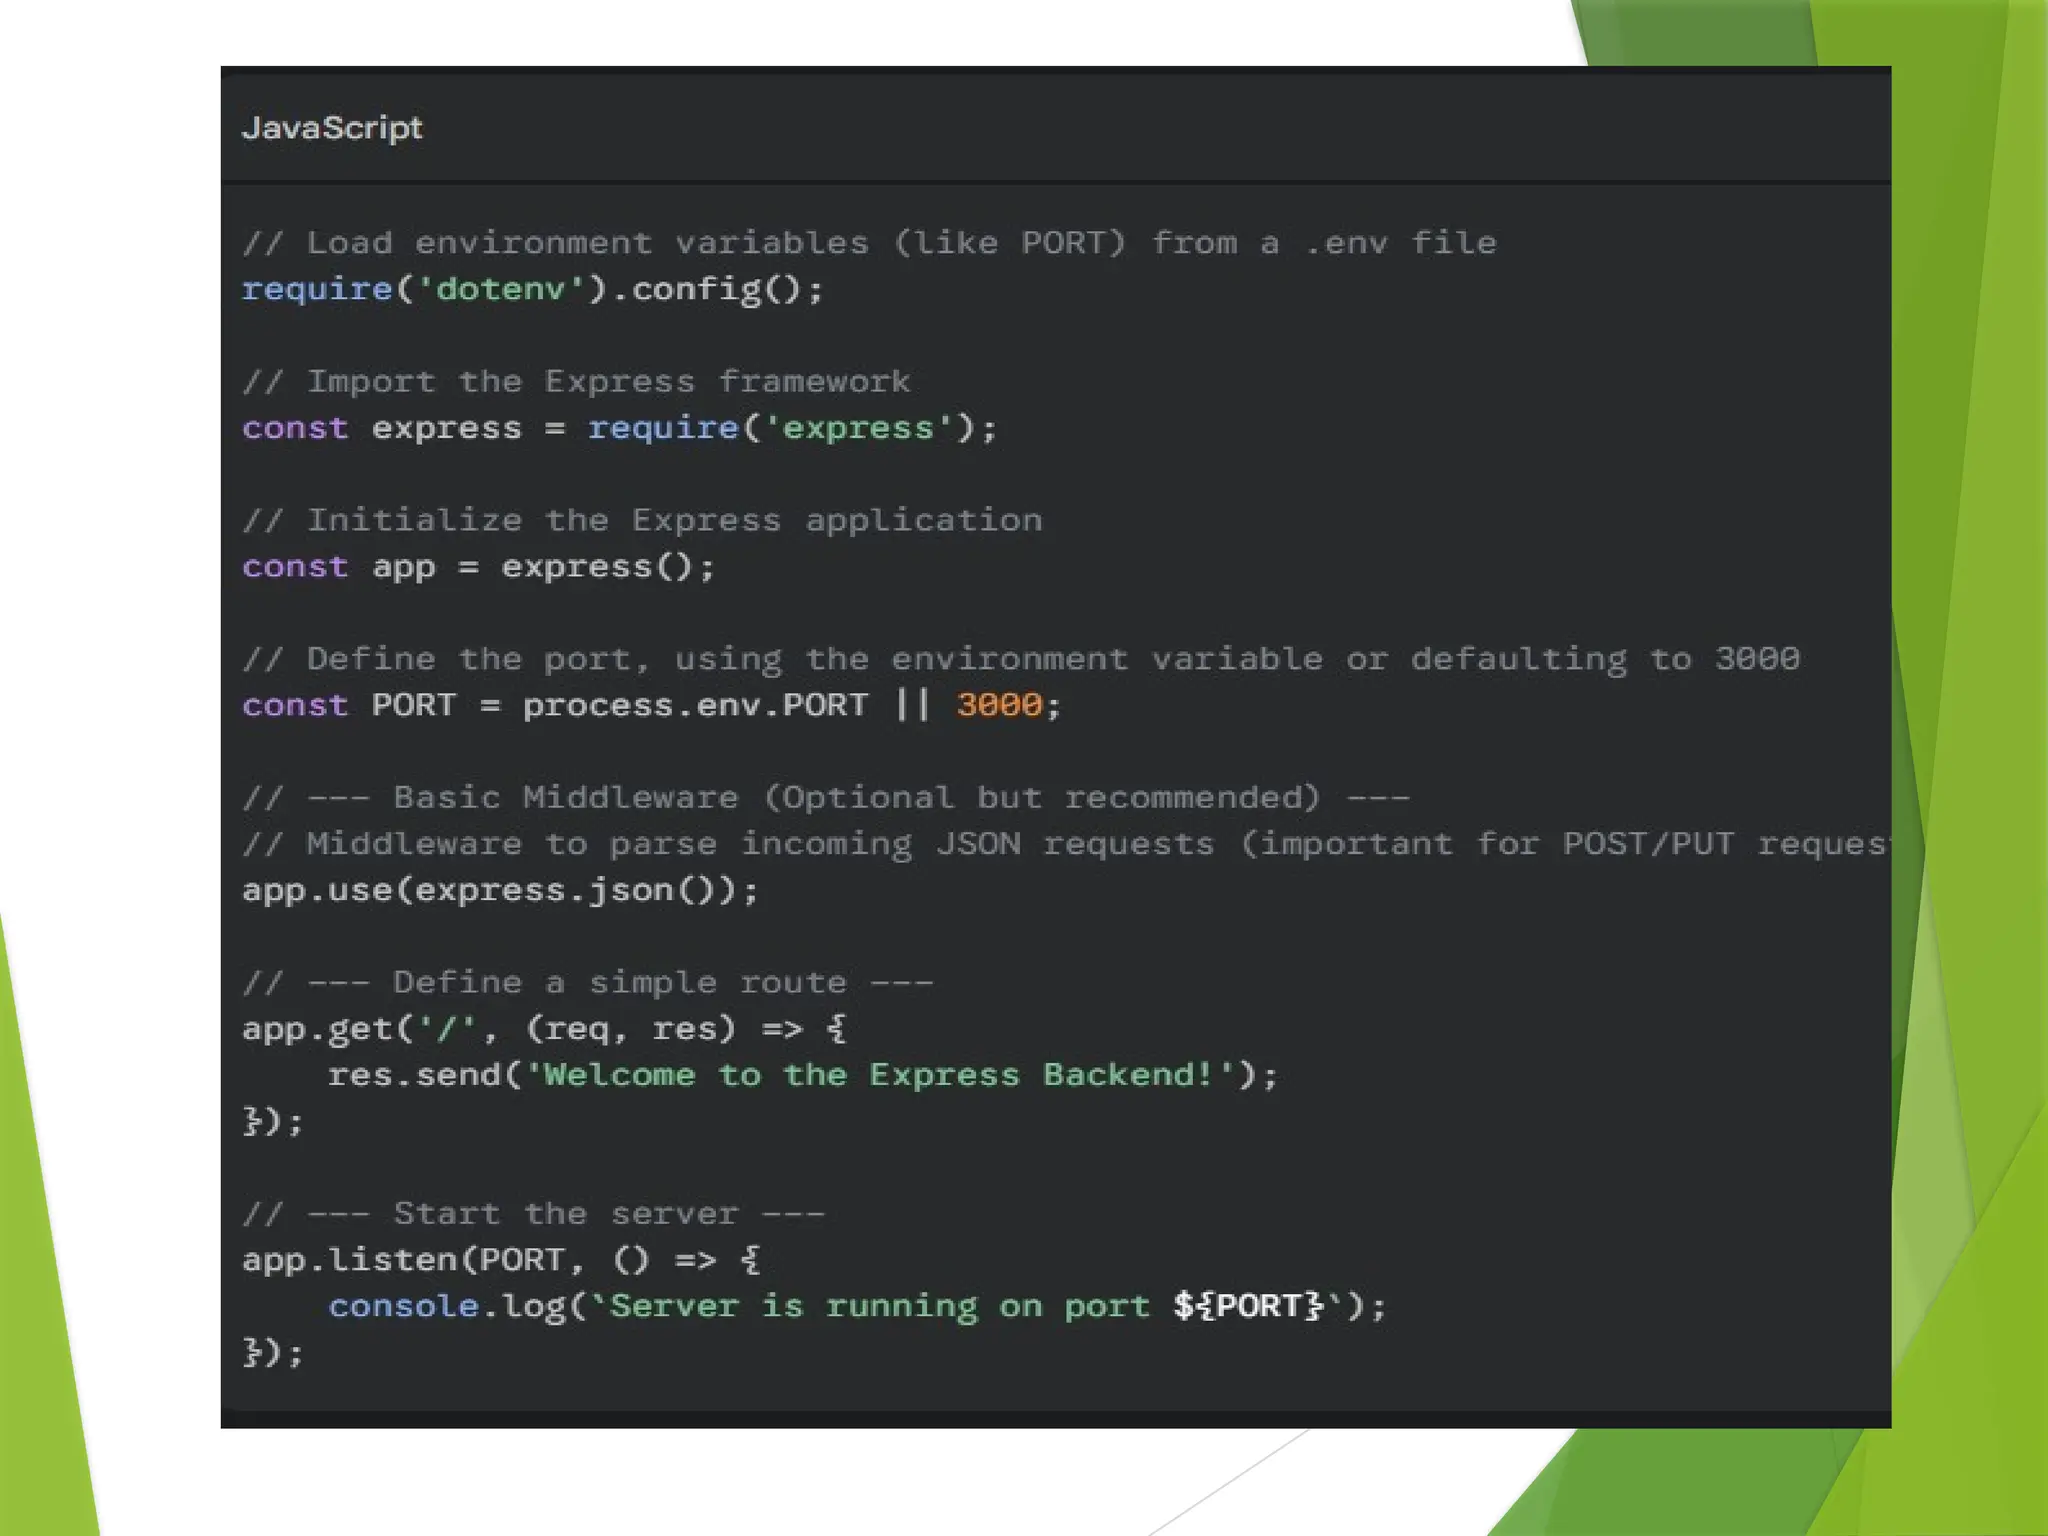Click the Initialize the Express application comment
The width and height of the screenshot is (2048, 1536).
[642, 521]
